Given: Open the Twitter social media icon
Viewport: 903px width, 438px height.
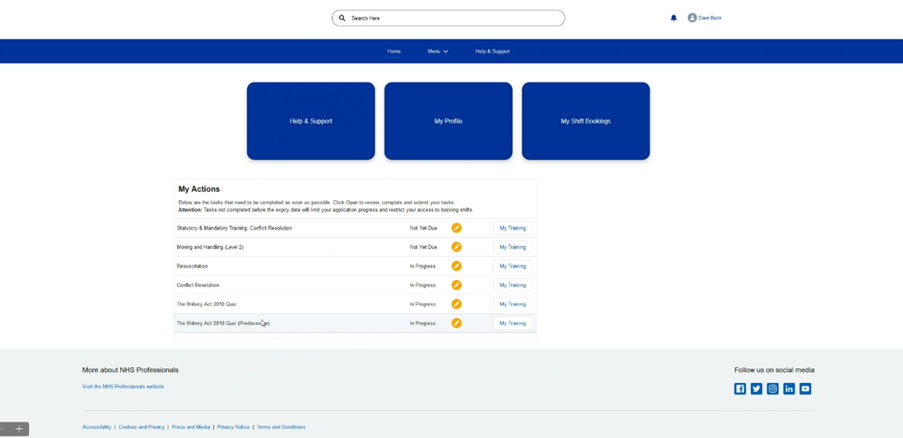Looking at the screenshot, I should (756, 389).
